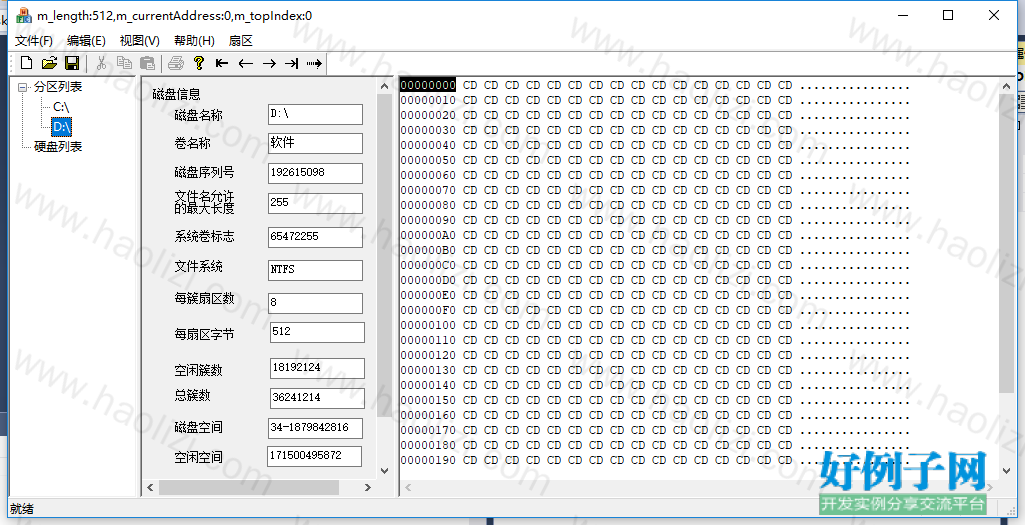The width and height of the screenshot is (1025, 525).
Task: Click the dotted go-to arrow icon
Action: tap(314, 63)
